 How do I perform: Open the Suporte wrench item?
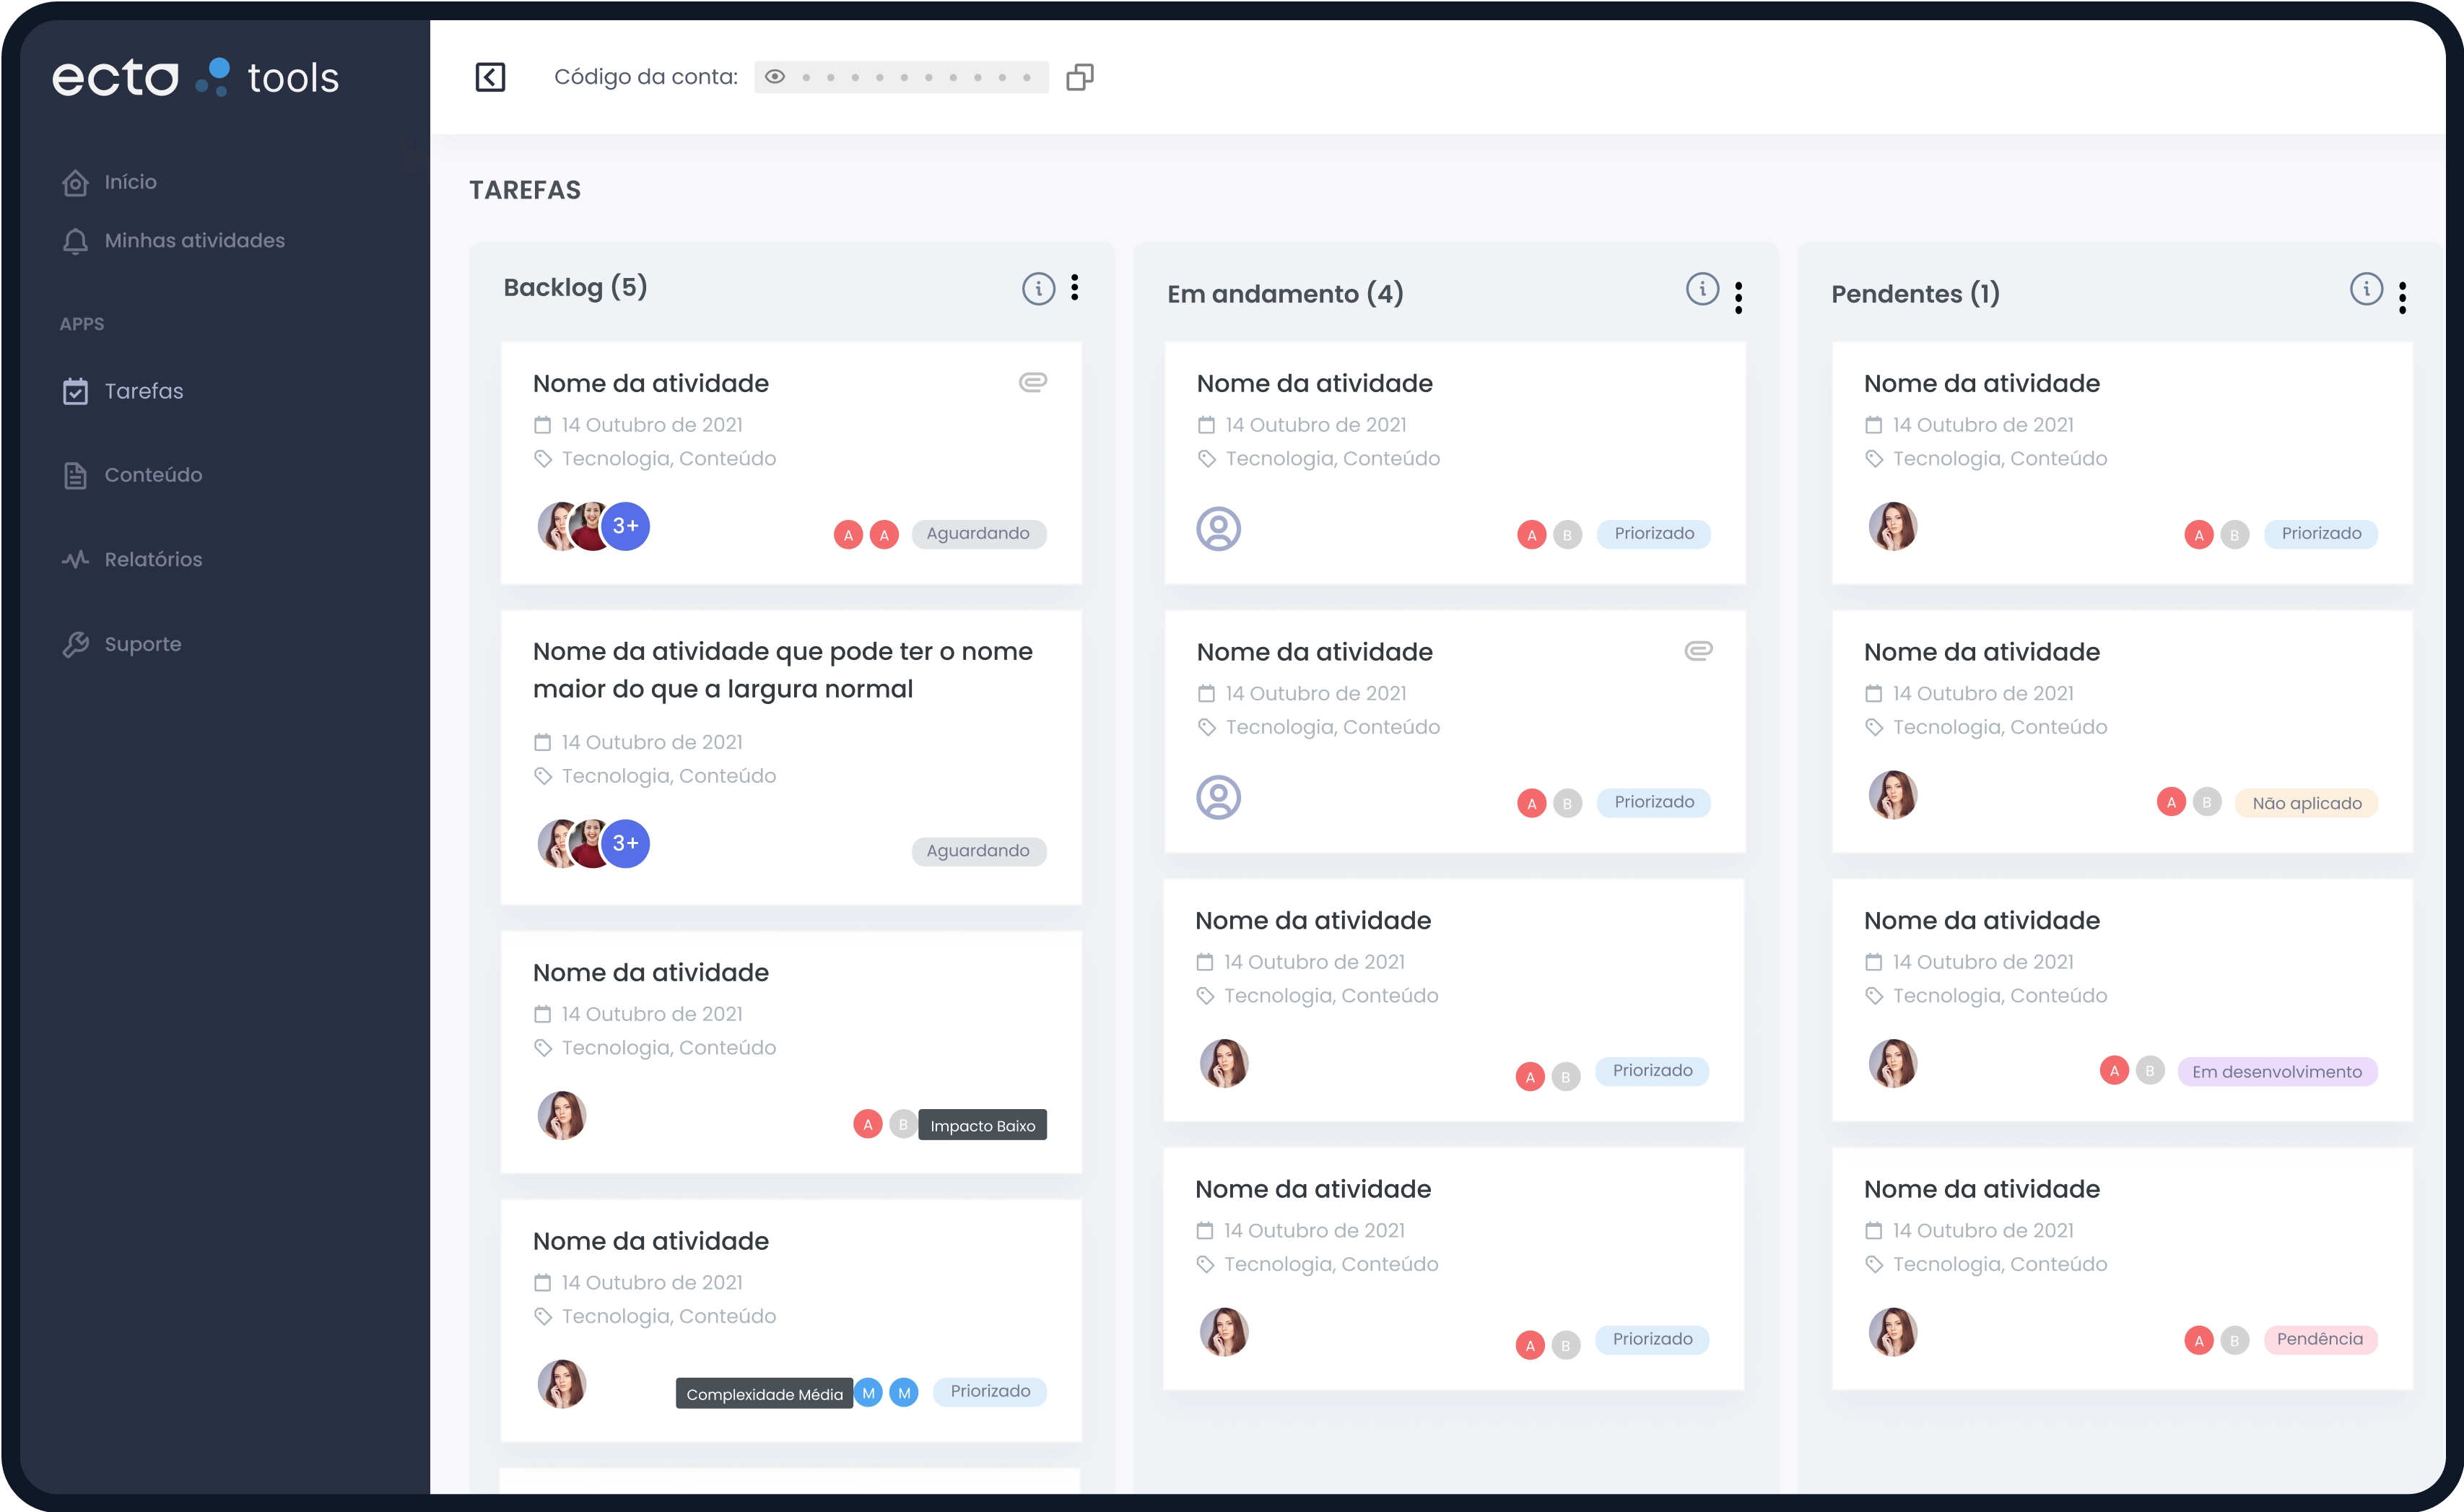[143, 644]
